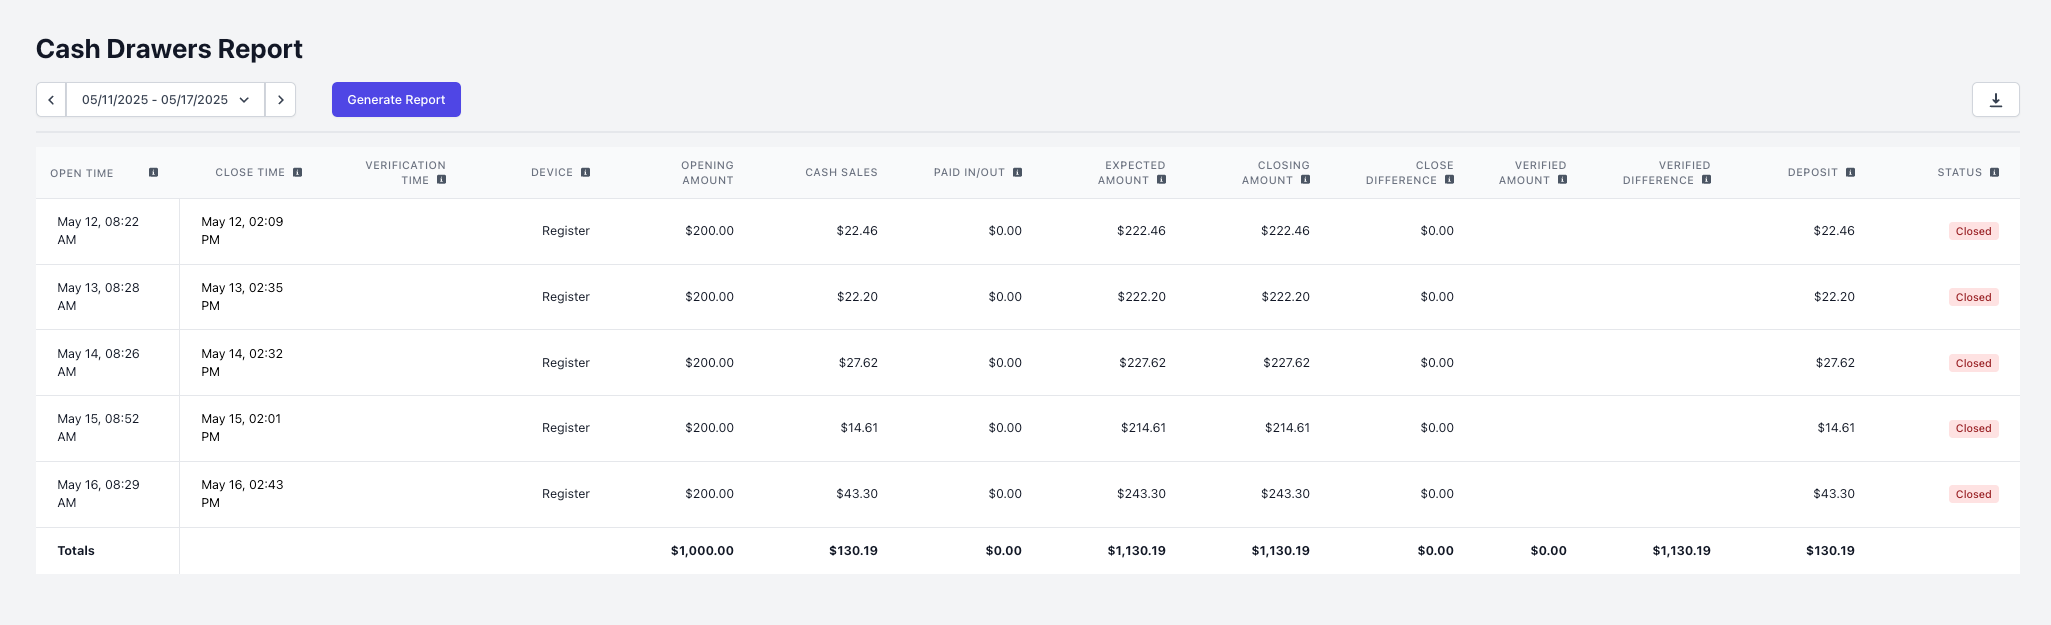
Task: Show info for Close Time column
Action: (x=297, y=173)
